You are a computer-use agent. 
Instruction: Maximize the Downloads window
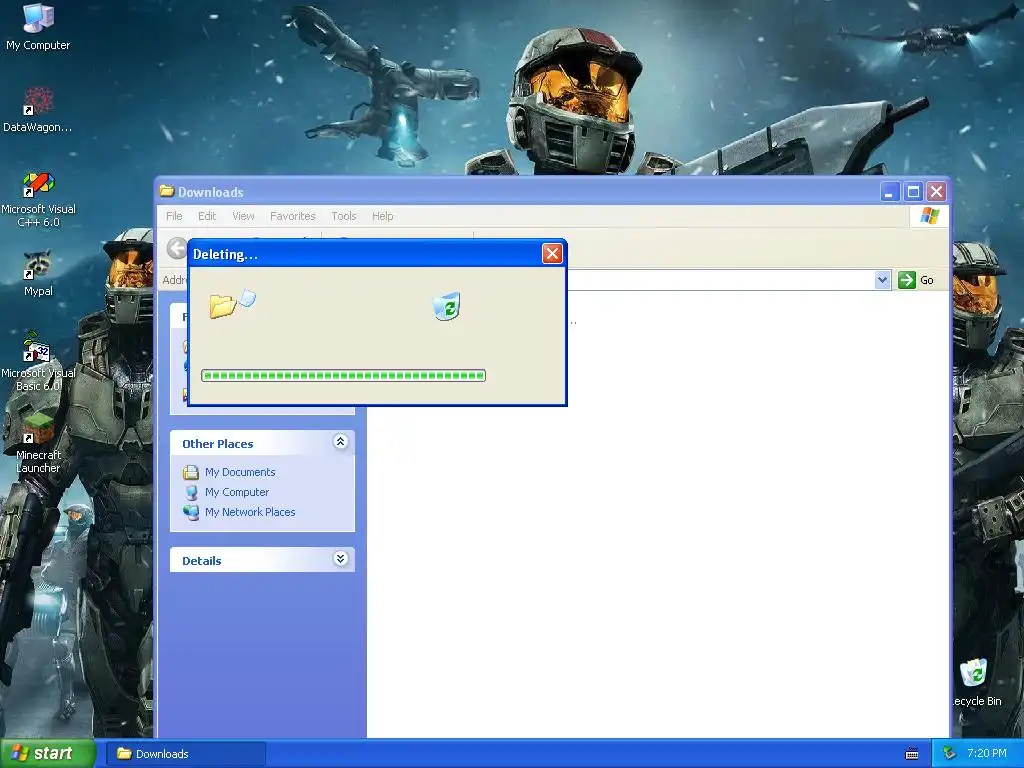click(913, 192)
